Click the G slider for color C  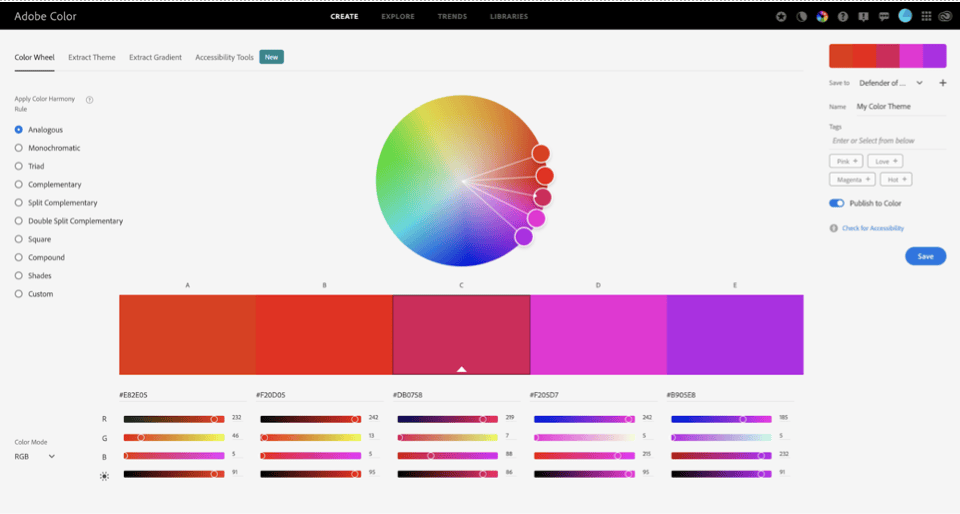pyautogui.click(x=448, y=438)
